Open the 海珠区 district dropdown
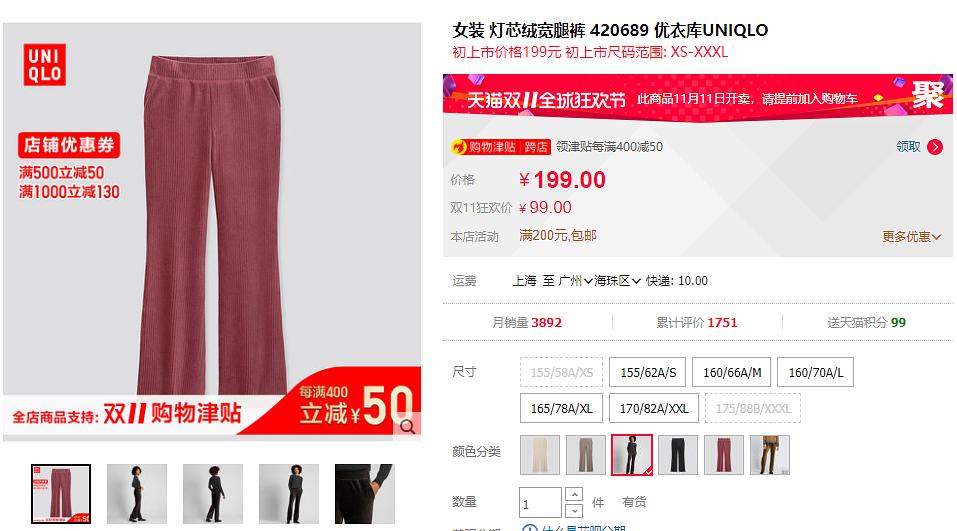Viewport: 957px width, 531px height. tap(617, 281)
